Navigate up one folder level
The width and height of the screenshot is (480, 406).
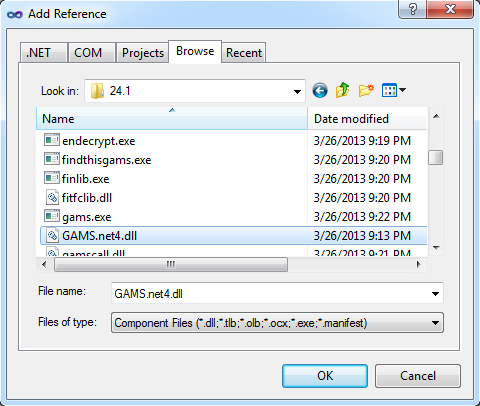point(343,90)
